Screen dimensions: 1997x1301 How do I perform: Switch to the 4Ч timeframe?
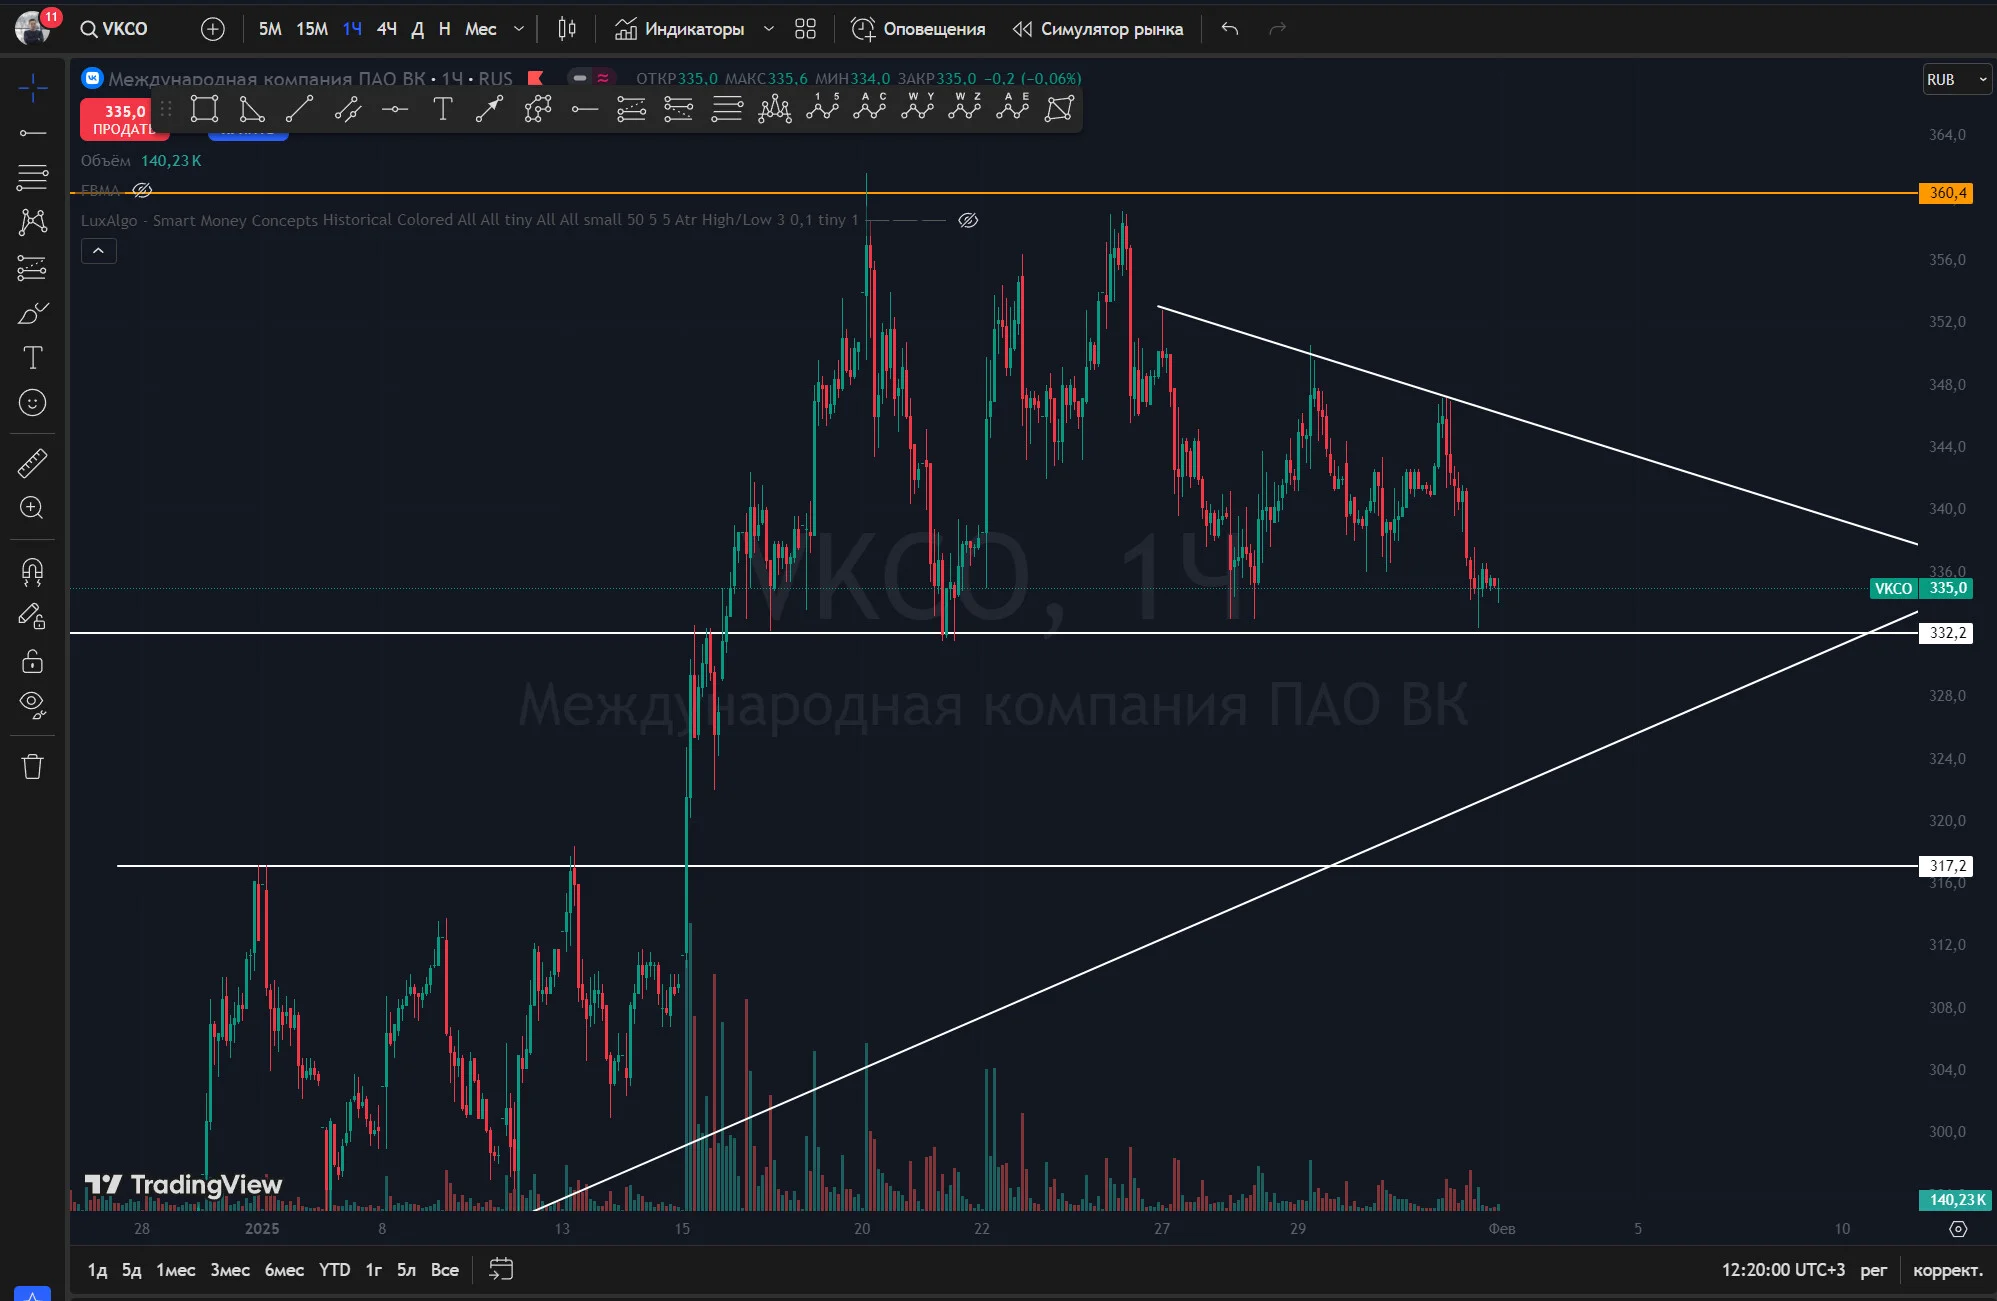(x=386, y=29)
